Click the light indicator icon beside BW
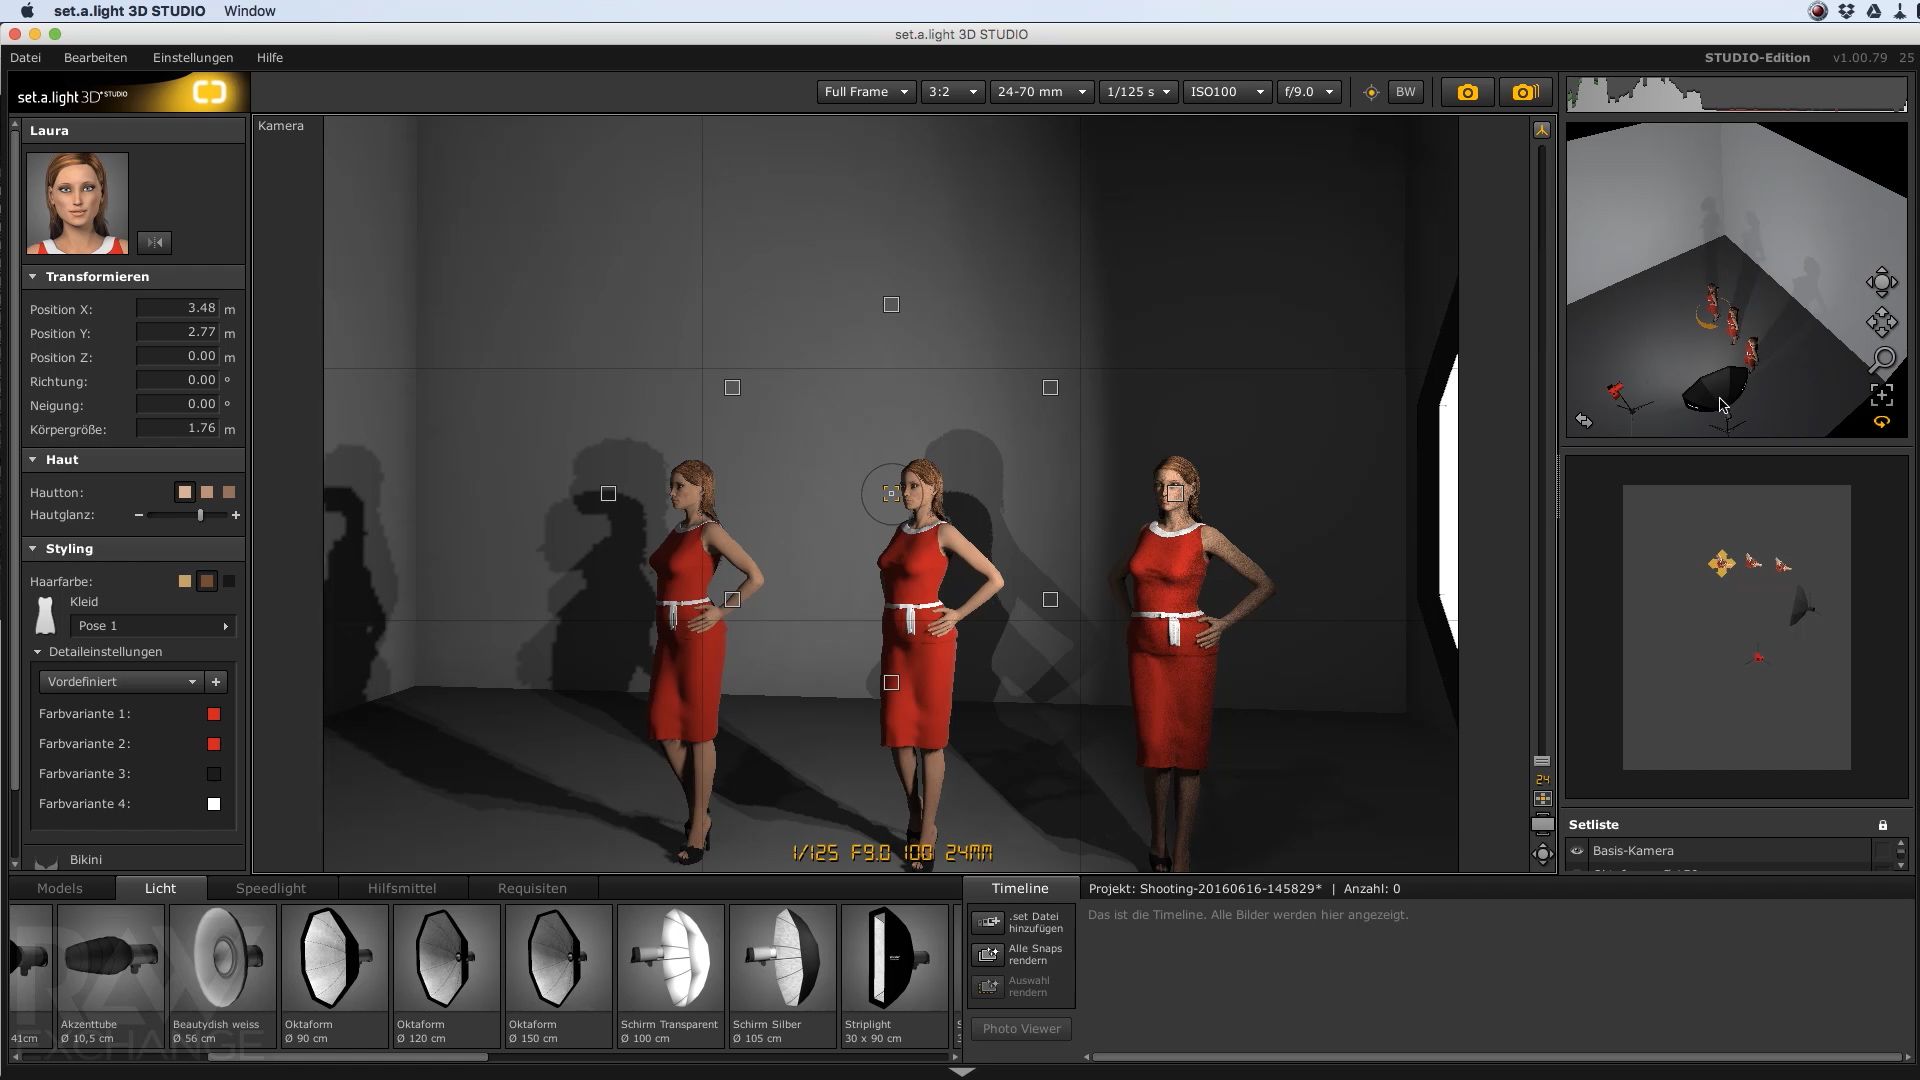The image size is (1920, 1080). click(1371, 92)
